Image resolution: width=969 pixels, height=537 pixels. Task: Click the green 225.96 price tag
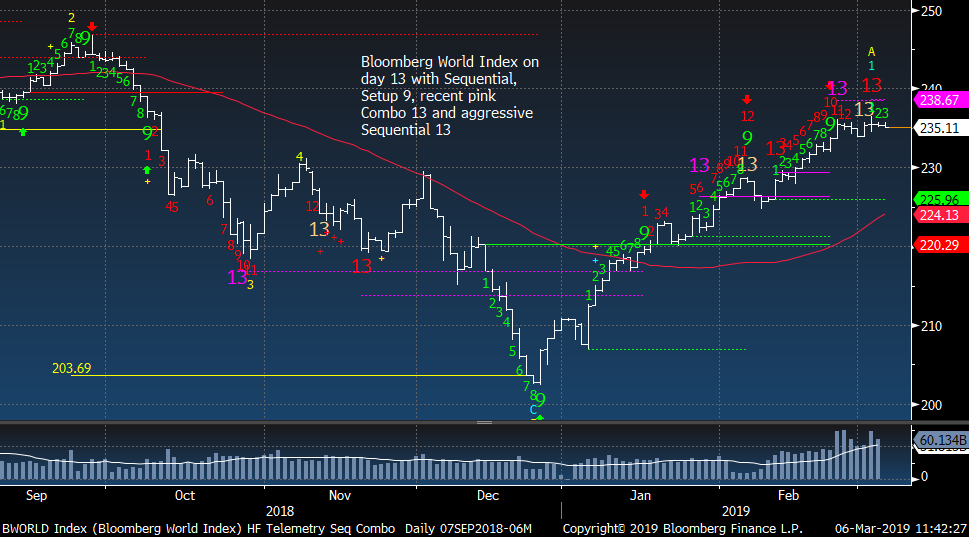[940, 200]
